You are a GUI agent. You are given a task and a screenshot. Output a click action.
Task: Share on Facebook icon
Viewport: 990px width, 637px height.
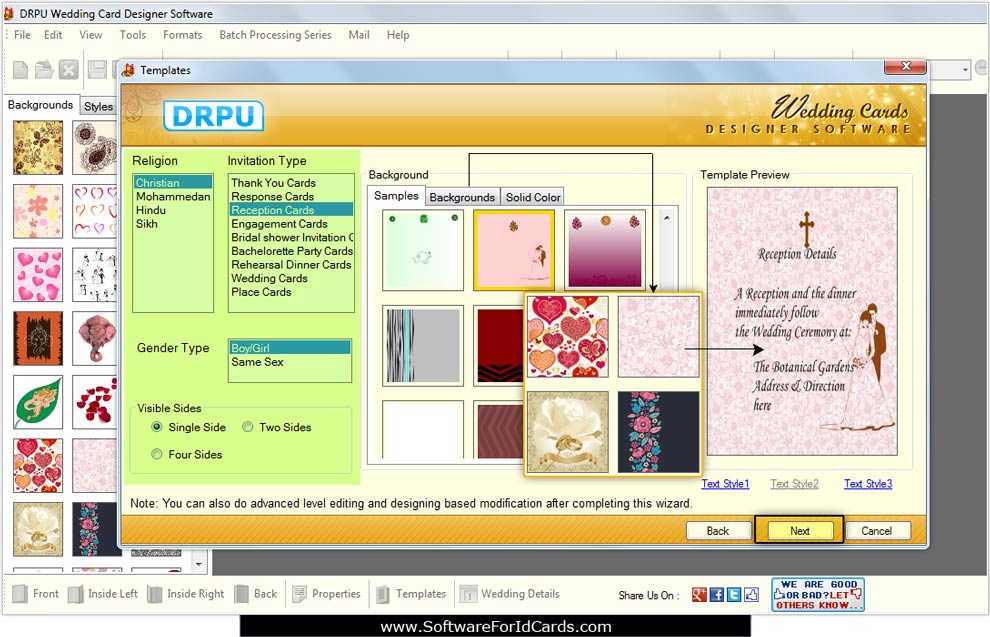[717, 594]
